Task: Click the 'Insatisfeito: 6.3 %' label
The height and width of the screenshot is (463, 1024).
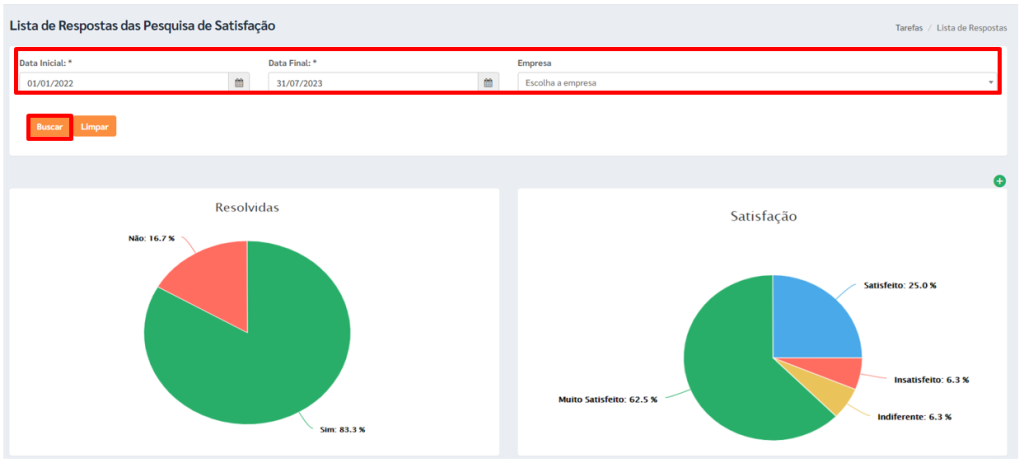Action: pyautogui.click(x=931, y=380)
